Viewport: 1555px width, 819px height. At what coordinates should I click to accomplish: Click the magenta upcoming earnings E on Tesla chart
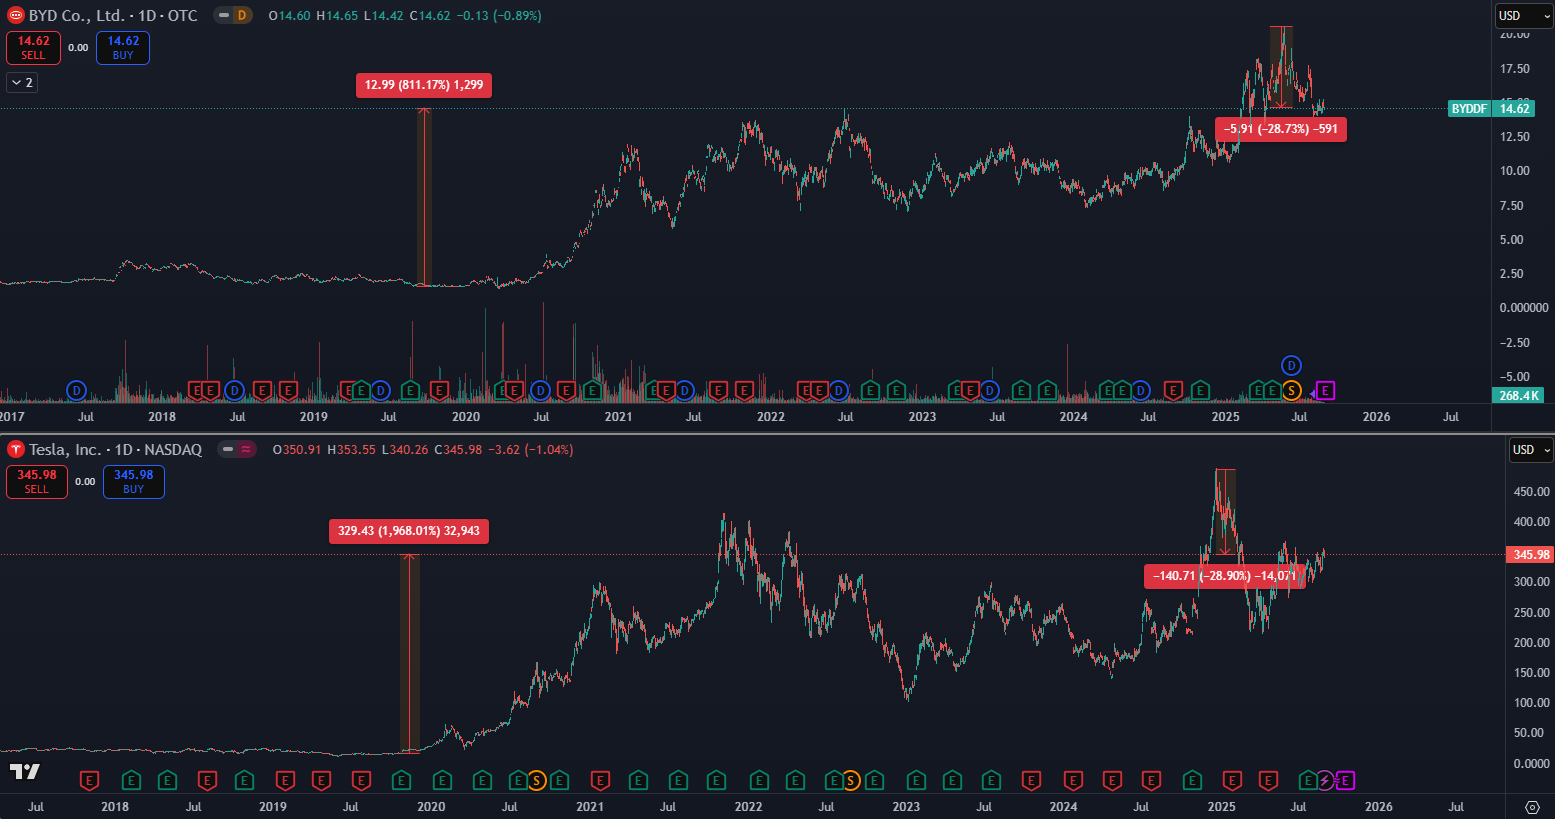coord(1345,780)
